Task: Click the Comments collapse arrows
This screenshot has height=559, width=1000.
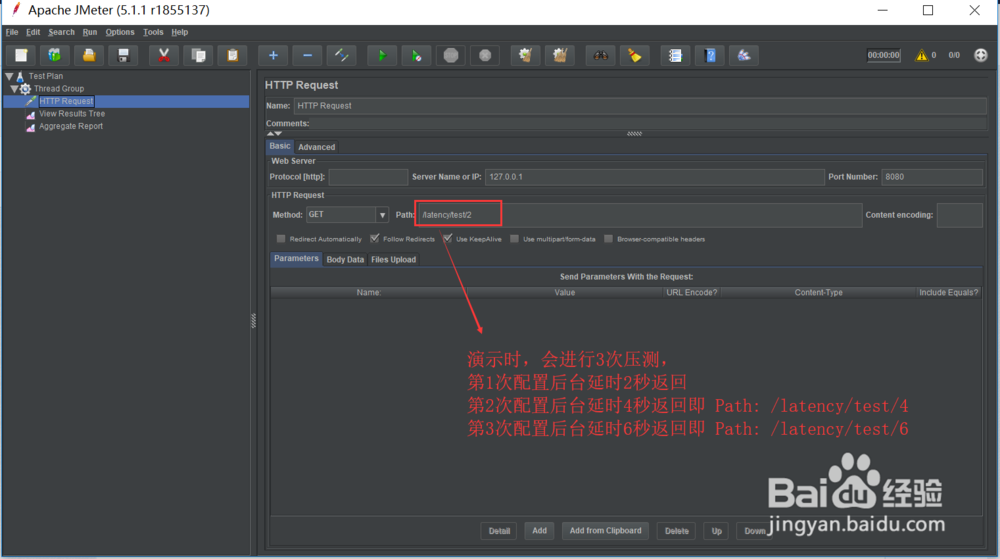Action: 275,133
